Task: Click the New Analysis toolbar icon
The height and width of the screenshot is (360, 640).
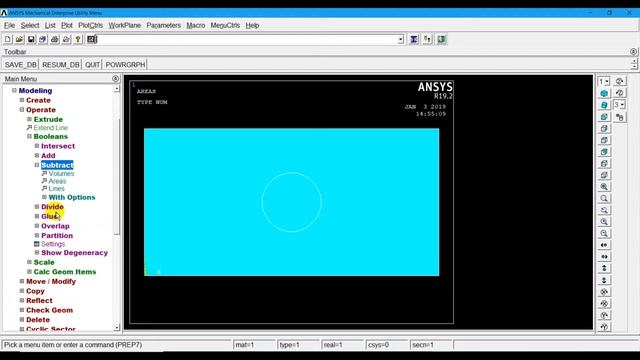Action: tap(8, 39)
